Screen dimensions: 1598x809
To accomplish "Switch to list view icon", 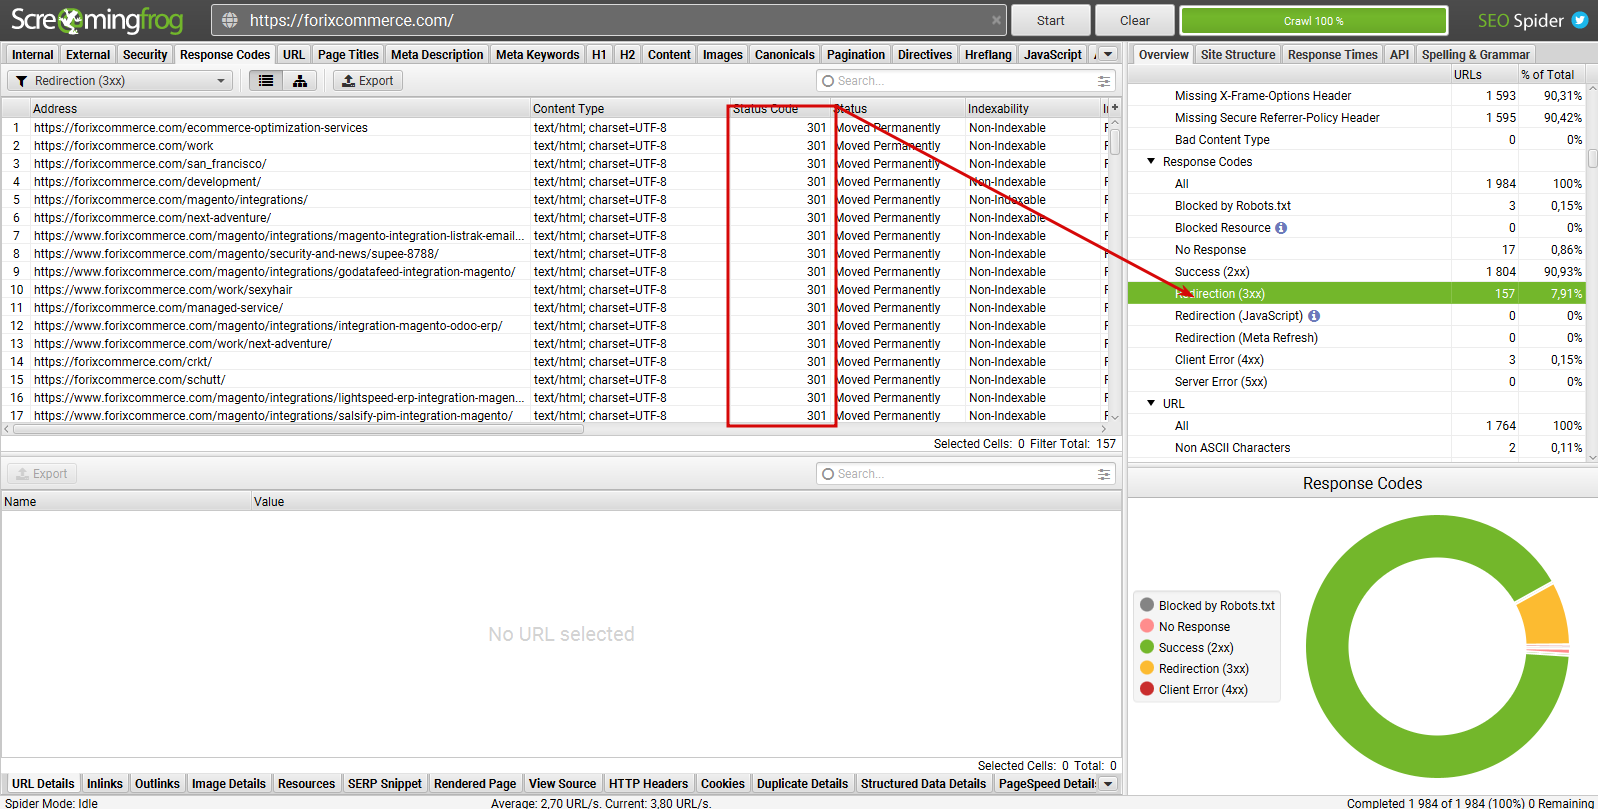I will point(266,81).
